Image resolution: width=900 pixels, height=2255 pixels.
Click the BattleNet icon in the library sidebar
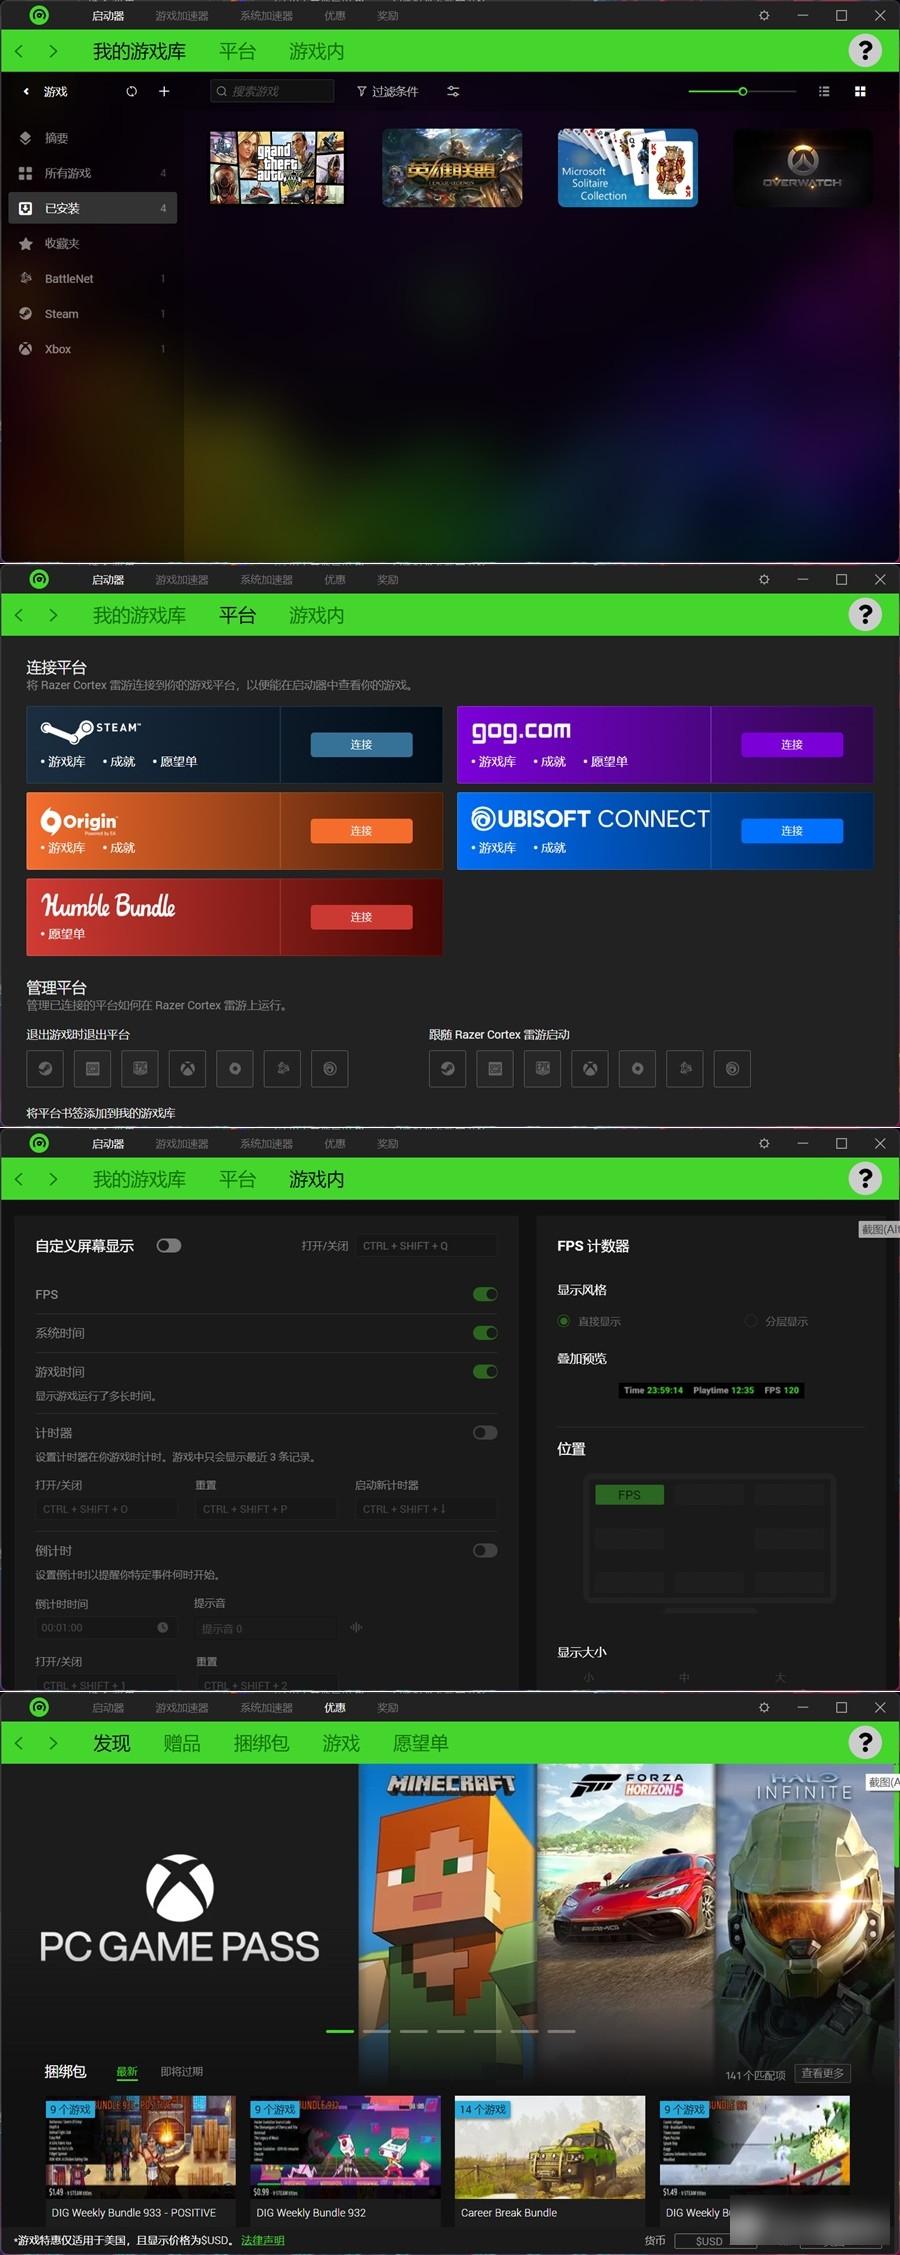coord(25,278)
